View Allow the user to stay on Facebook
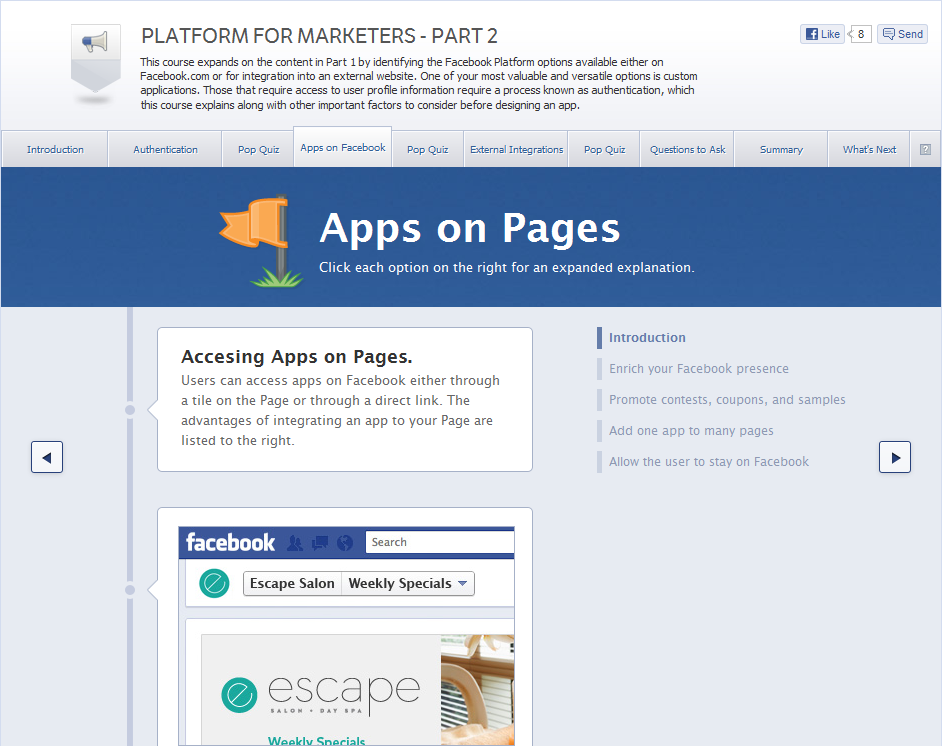Screen dimensions: 942x746 pyautogui.click(x=709, y=462)
